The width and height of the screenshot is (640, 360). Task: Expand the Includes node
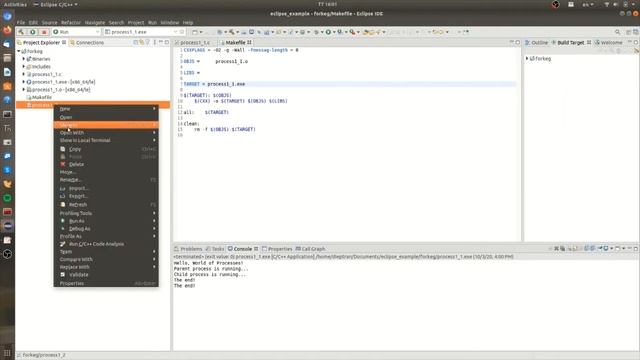(24, 67)
